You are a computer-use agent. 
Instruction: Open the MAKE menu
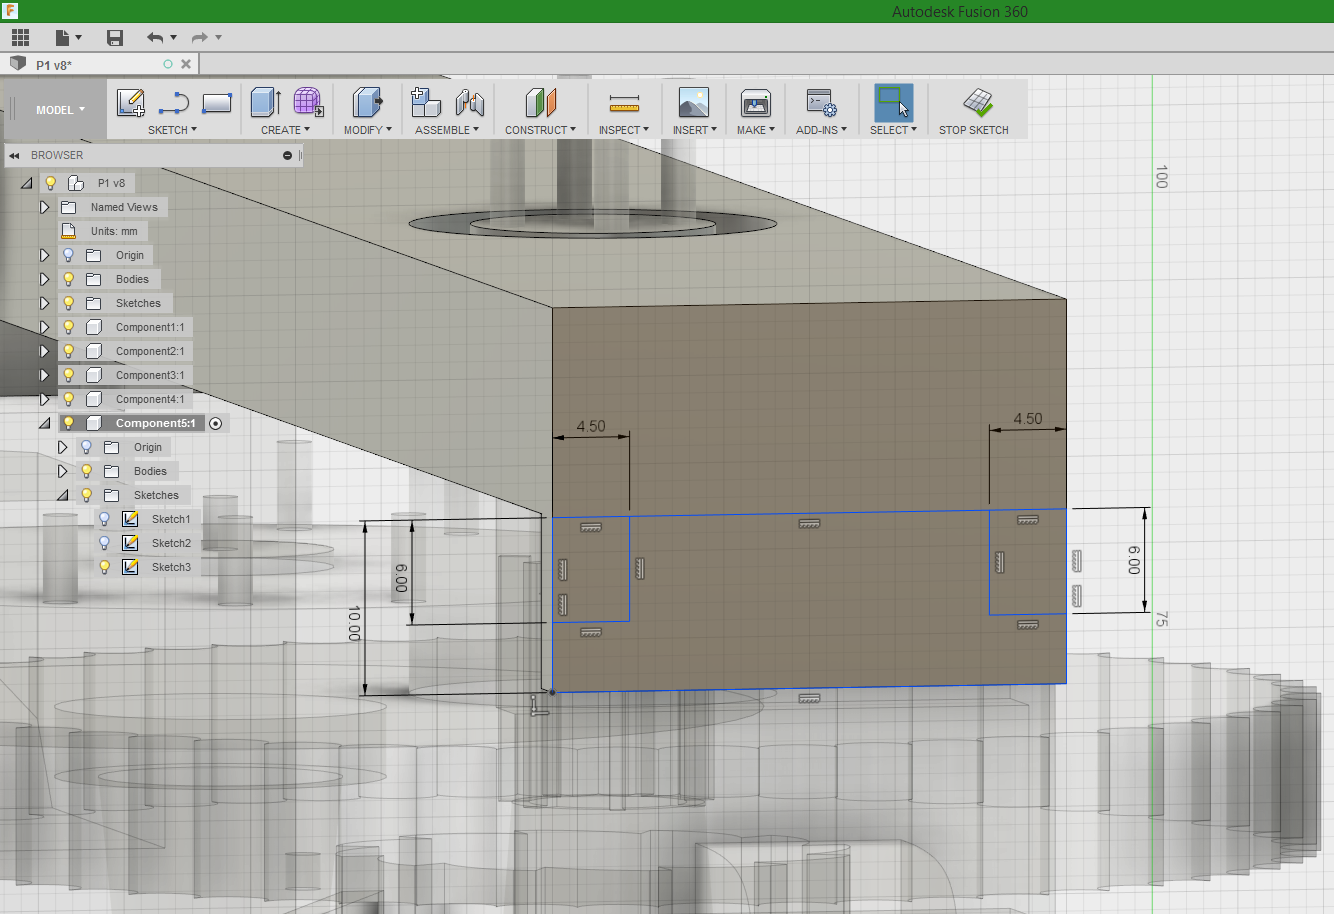tap(756, 130)
